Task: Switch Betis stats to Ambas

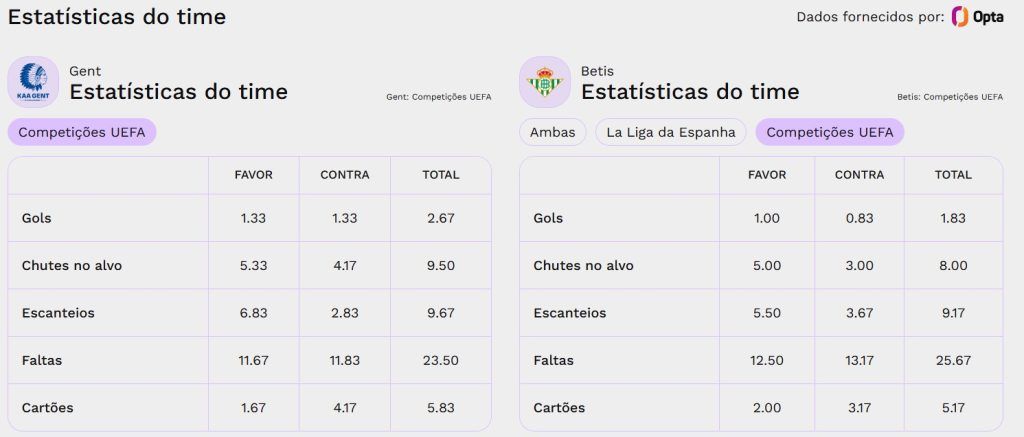Action: coord(552,132)
